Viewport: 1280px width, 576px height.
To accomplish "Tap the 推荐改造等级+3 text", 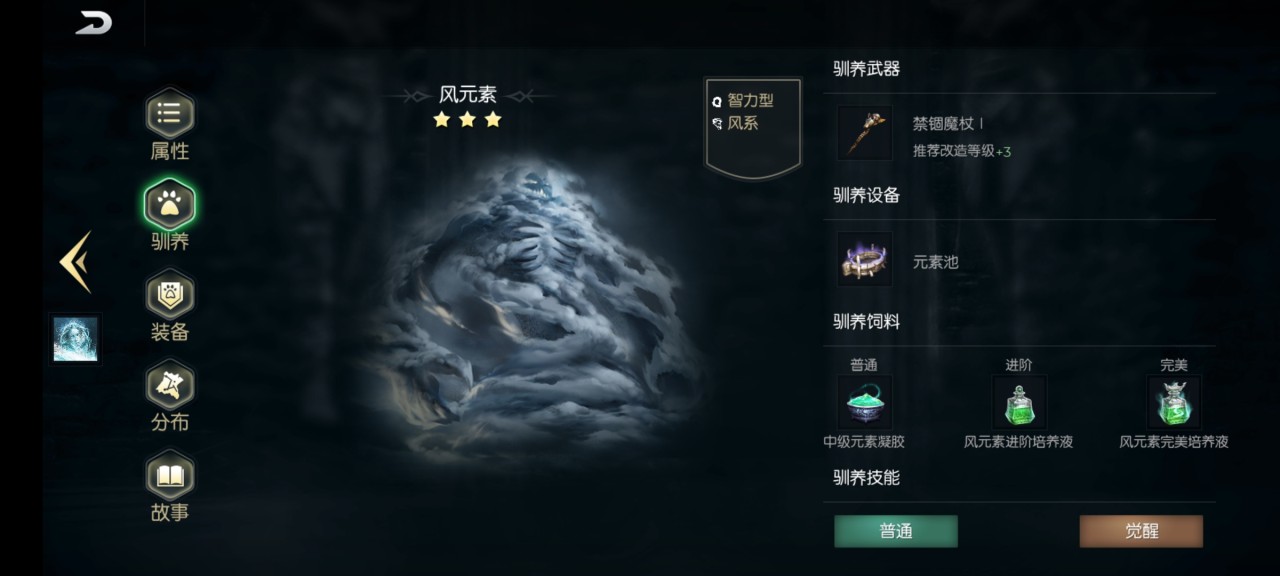I will coord(962,151).
